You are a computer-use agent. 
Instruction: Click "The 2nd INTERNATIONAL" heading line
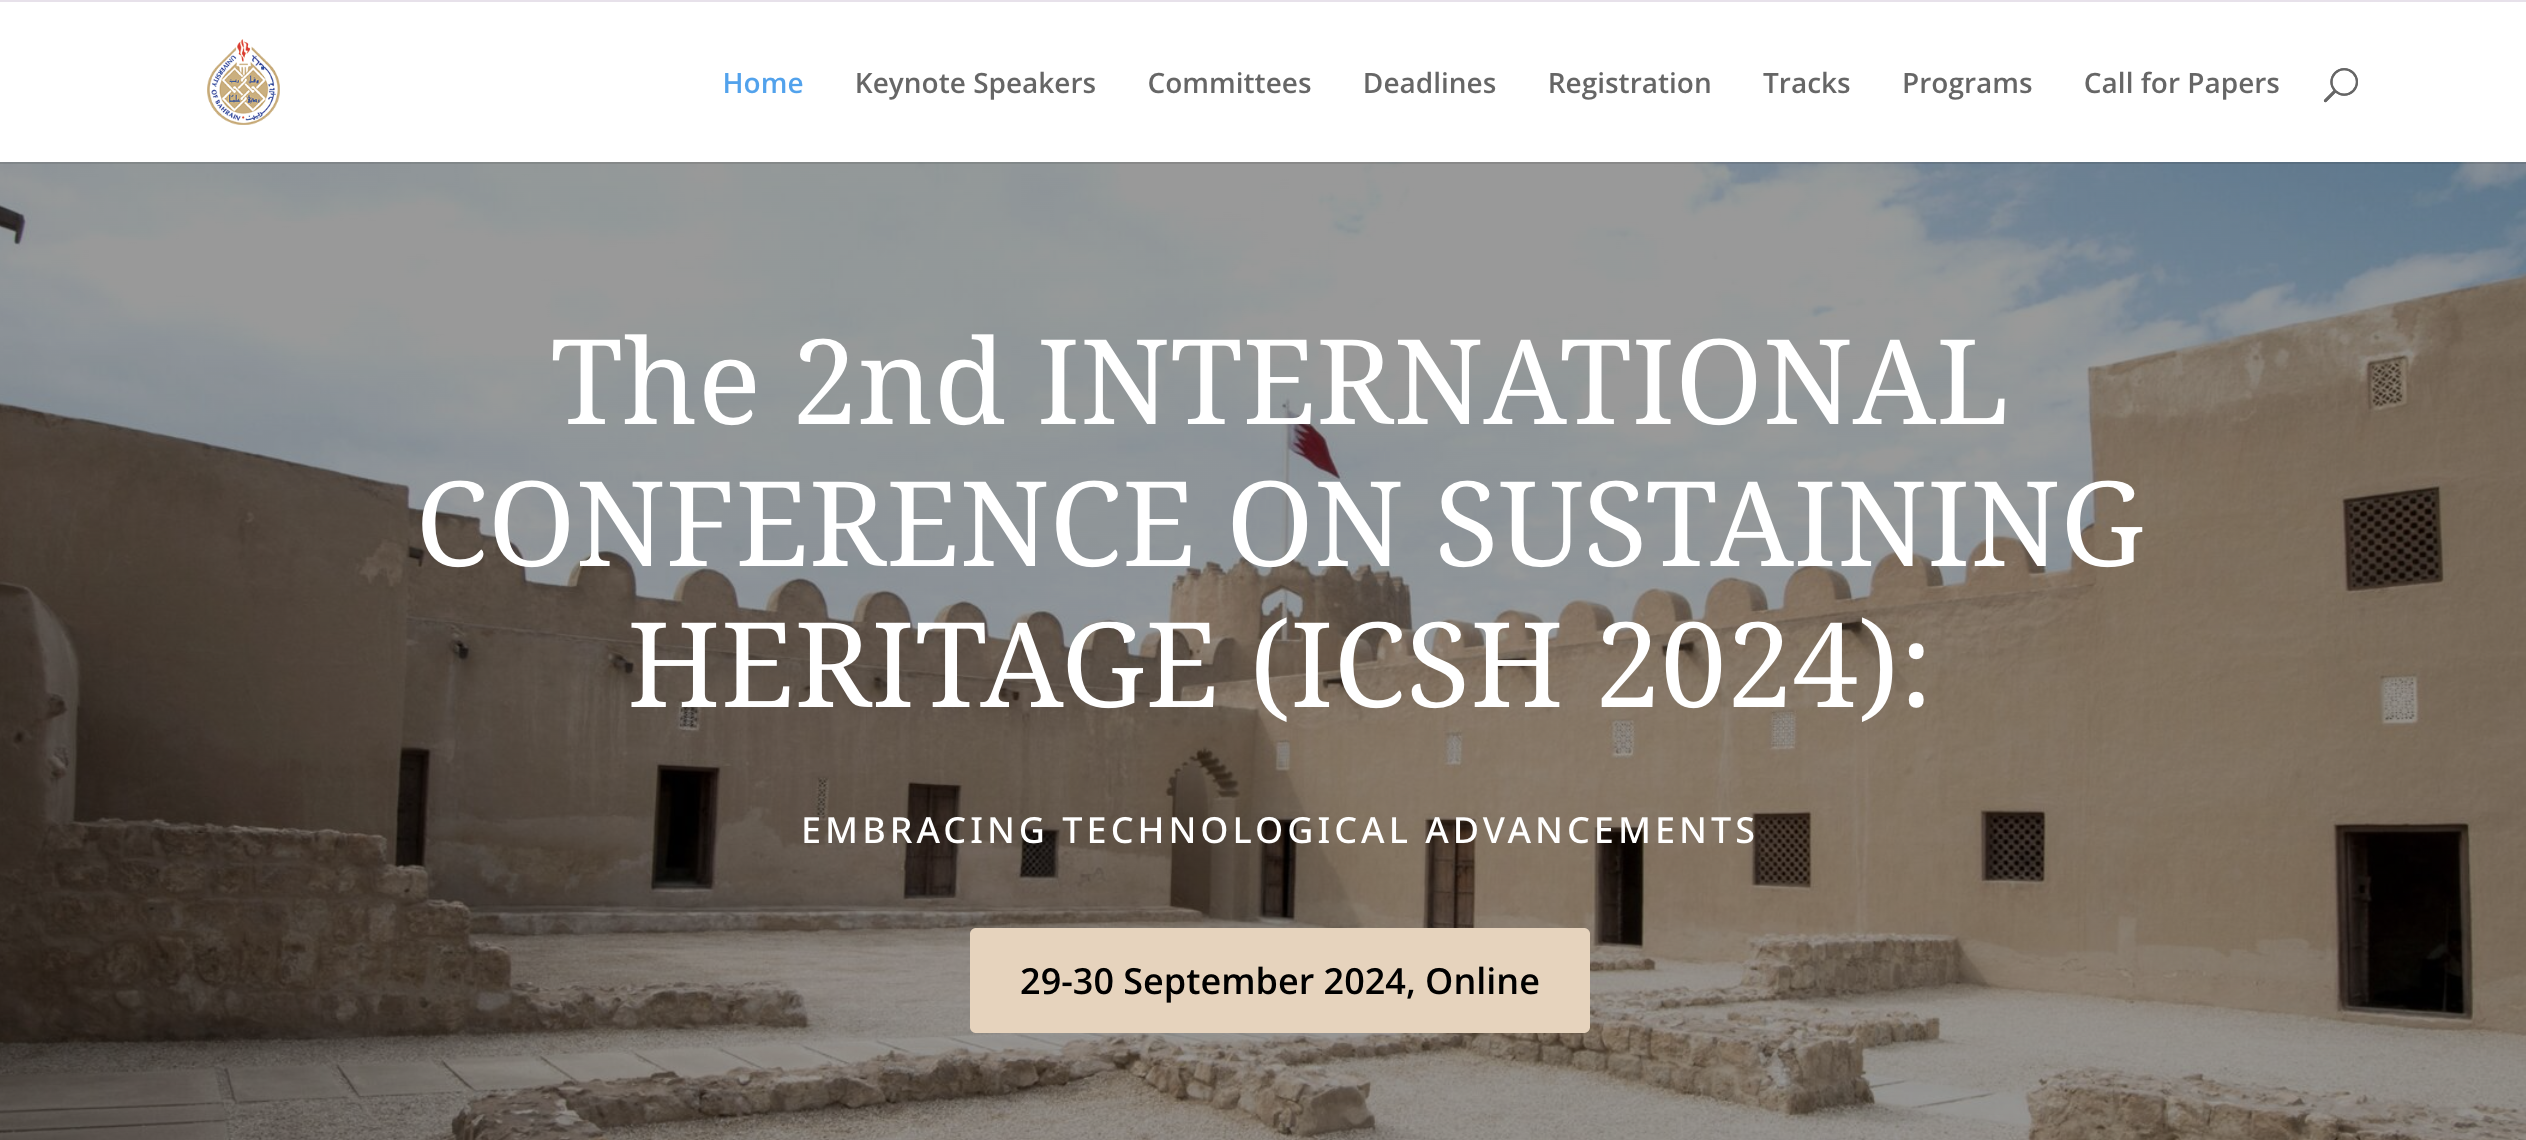(1278, 382)
